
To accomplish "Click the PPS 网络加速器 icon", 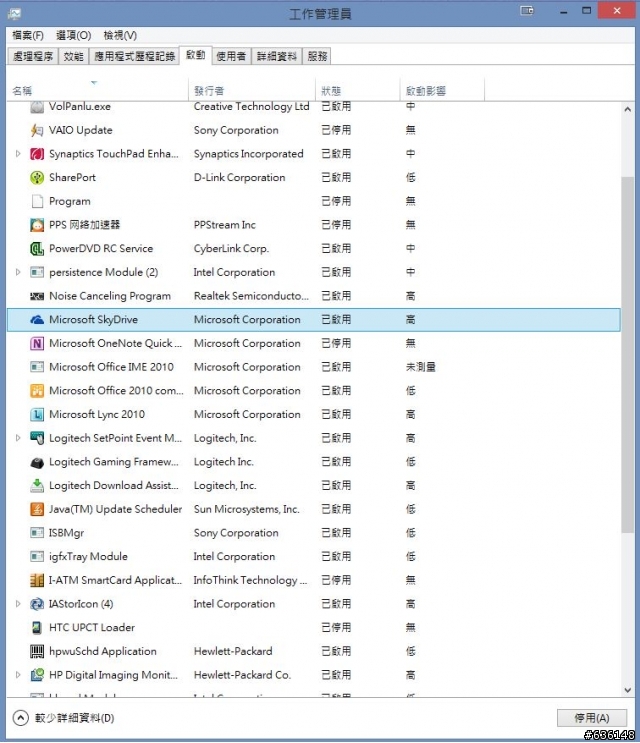I will click(x=37, y=225).
